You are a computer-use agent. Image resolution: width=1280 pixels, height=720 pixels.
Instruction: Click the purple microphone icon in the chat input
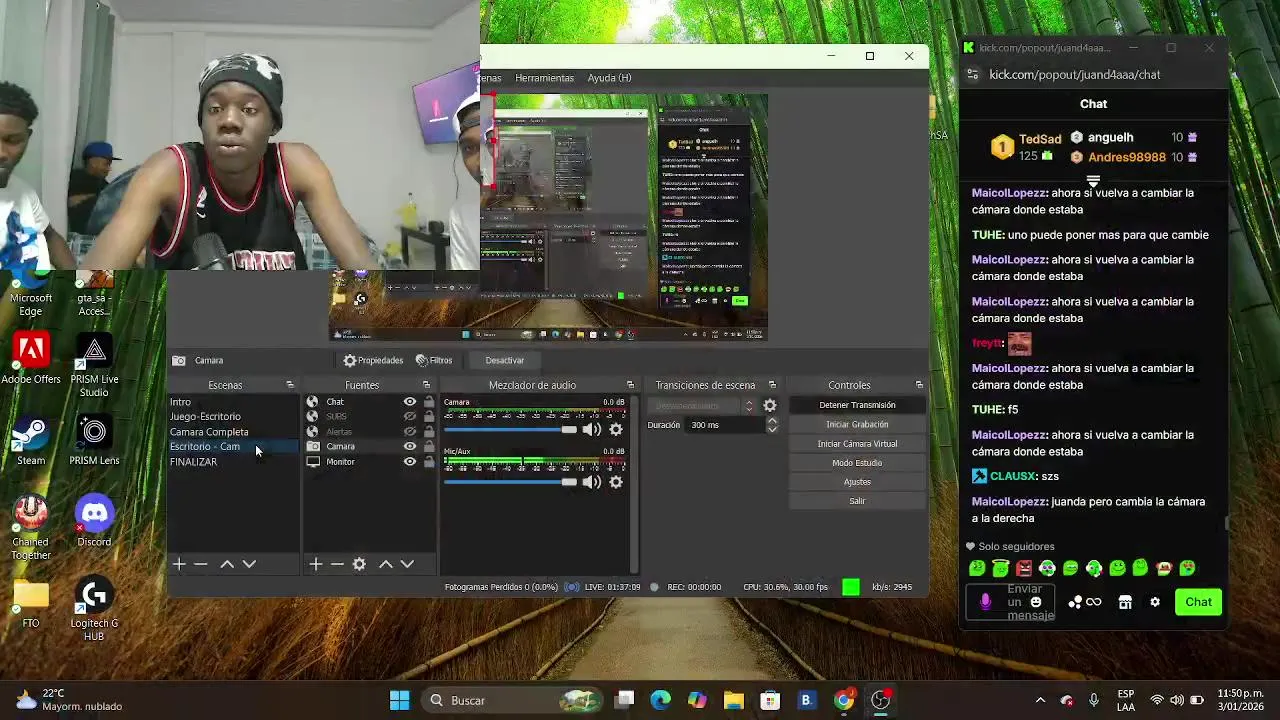[x=986, y=601]
